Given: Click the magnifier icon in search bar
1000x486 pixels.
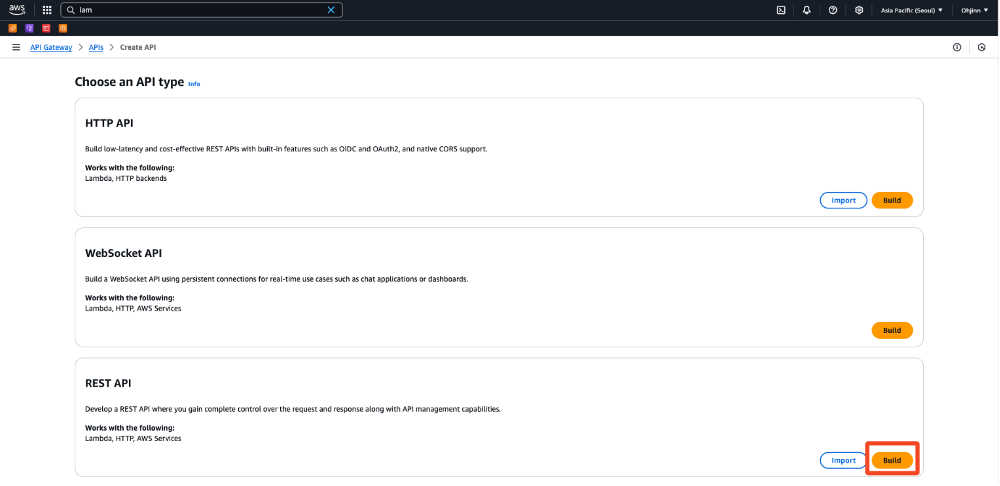Looking at the screenshot, I should point(71,10).
